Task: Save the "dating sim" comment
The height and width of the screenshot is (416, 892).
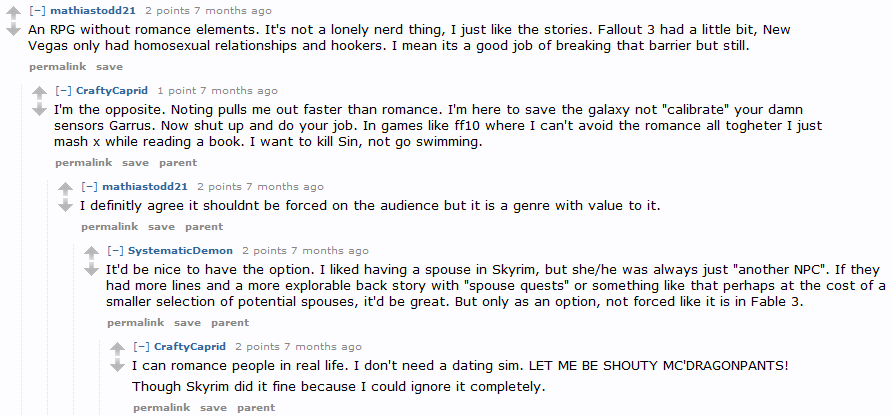Action: (x=213, y=408)
